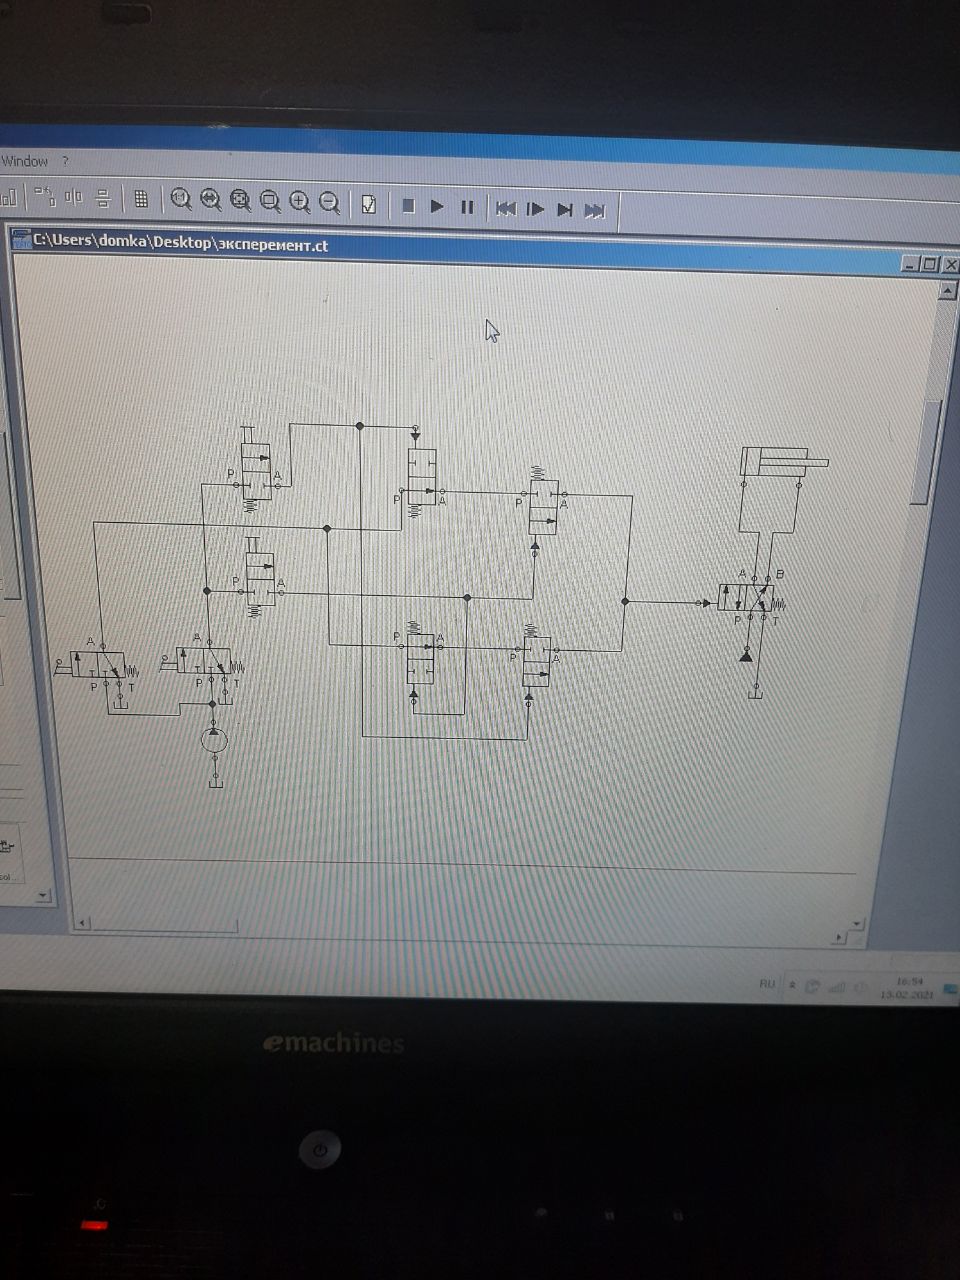Select the top center 2/2 valve
This screenshot has height=1280, width=960.
coord(422,478)
